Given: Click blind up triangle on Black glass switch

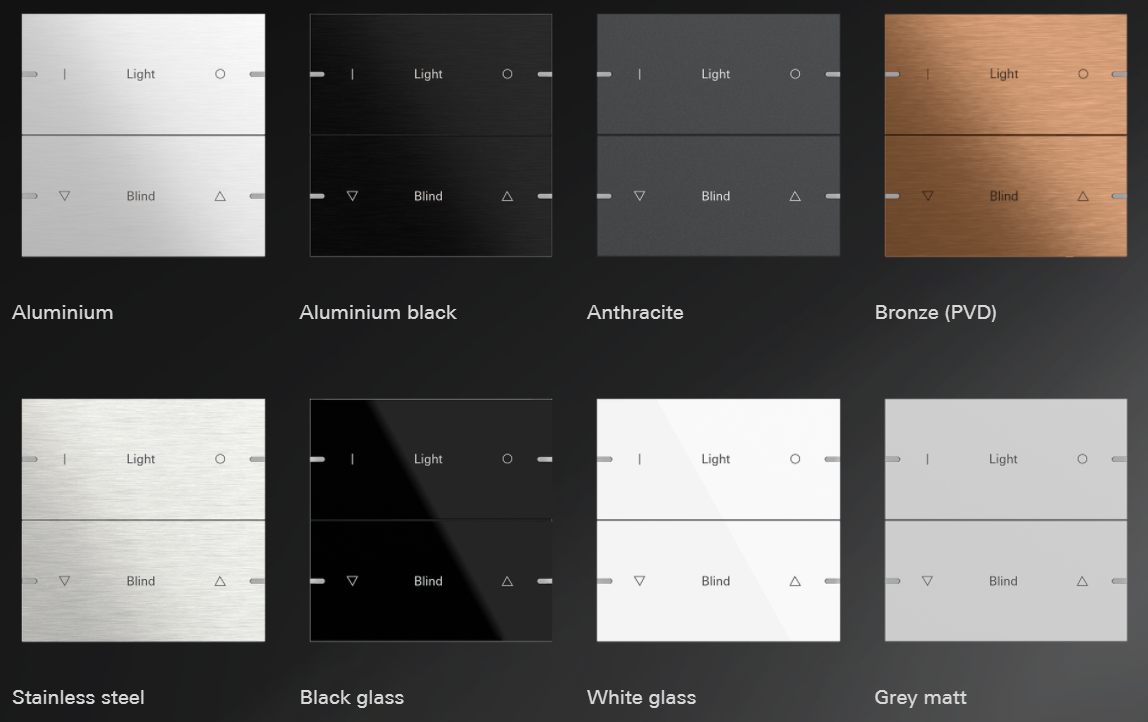Looking at the screenshot, I should [x=507, y=581].
